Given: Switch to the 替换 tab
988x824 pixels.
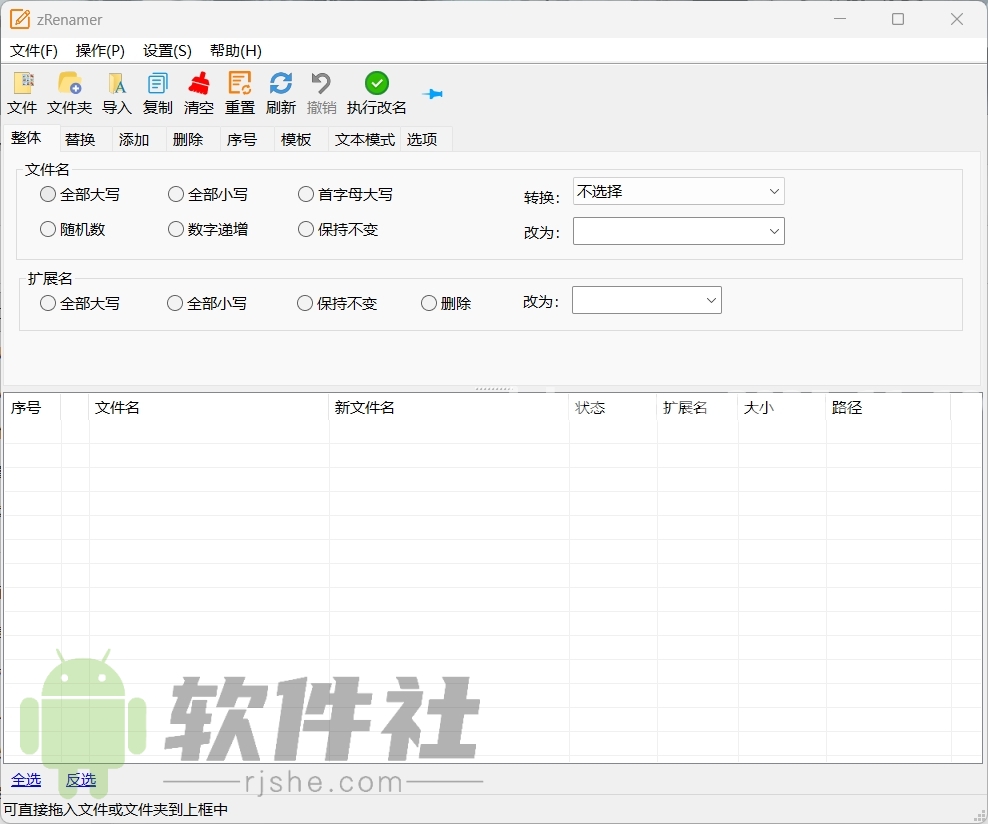Looking at the screenshot, I should (x=80, y=139).
